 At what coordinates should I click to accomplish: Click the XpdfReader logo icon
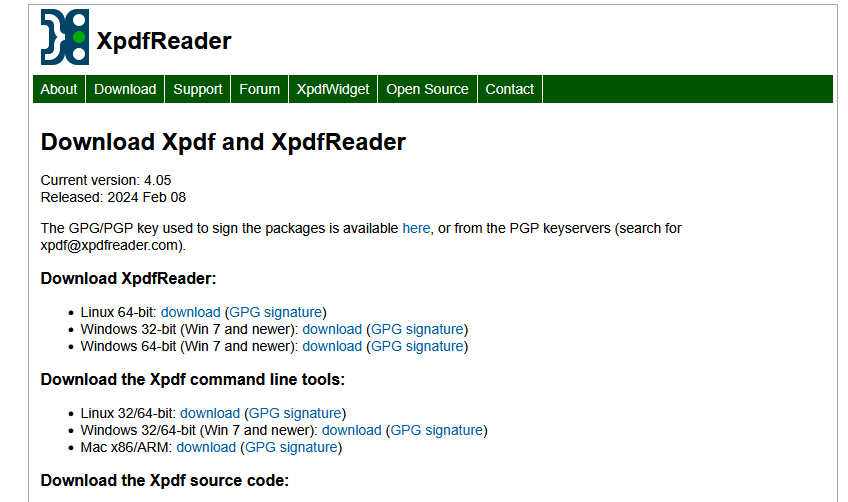click(x=64, y=37)
